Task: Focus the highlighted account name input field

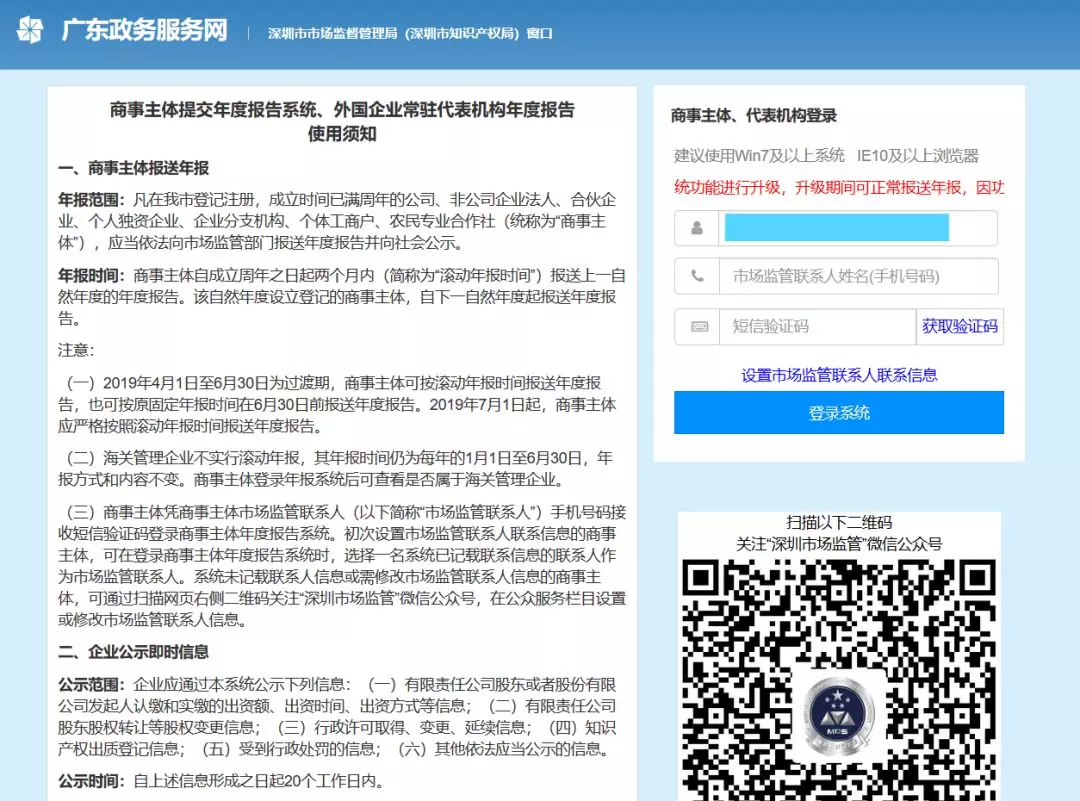Action: [x=857, y=228]
